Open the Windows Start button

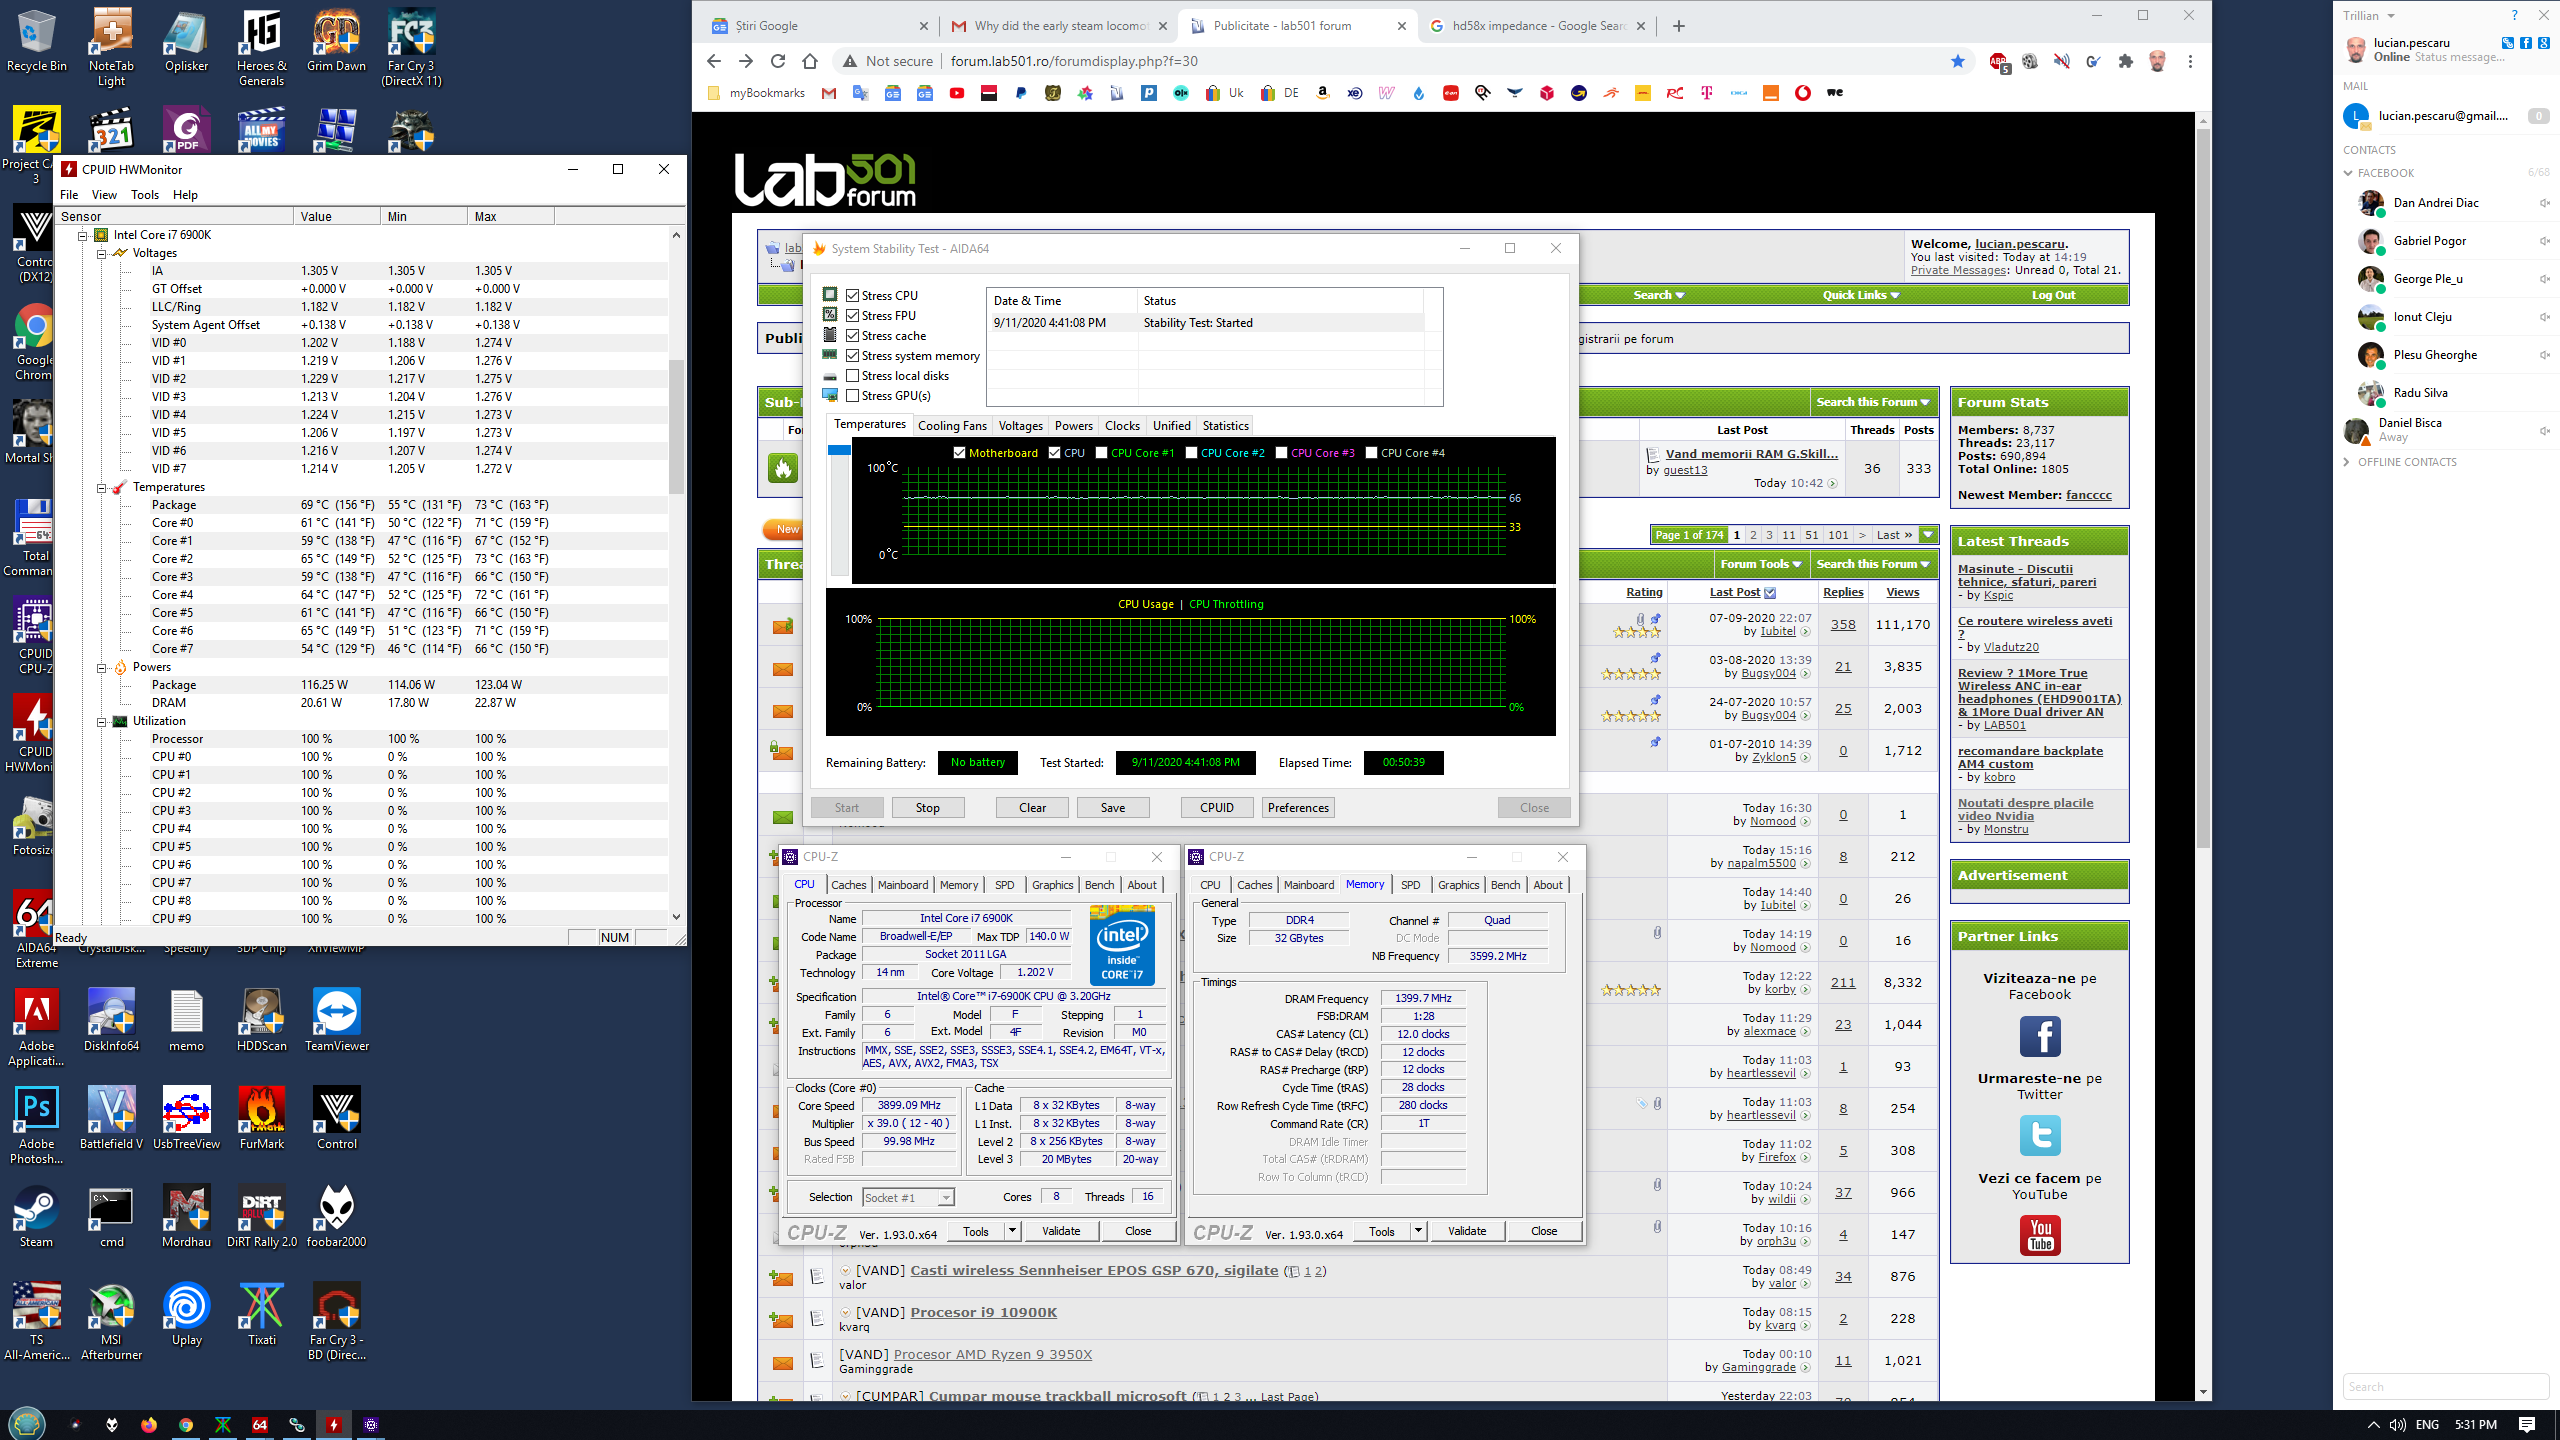26,1424
